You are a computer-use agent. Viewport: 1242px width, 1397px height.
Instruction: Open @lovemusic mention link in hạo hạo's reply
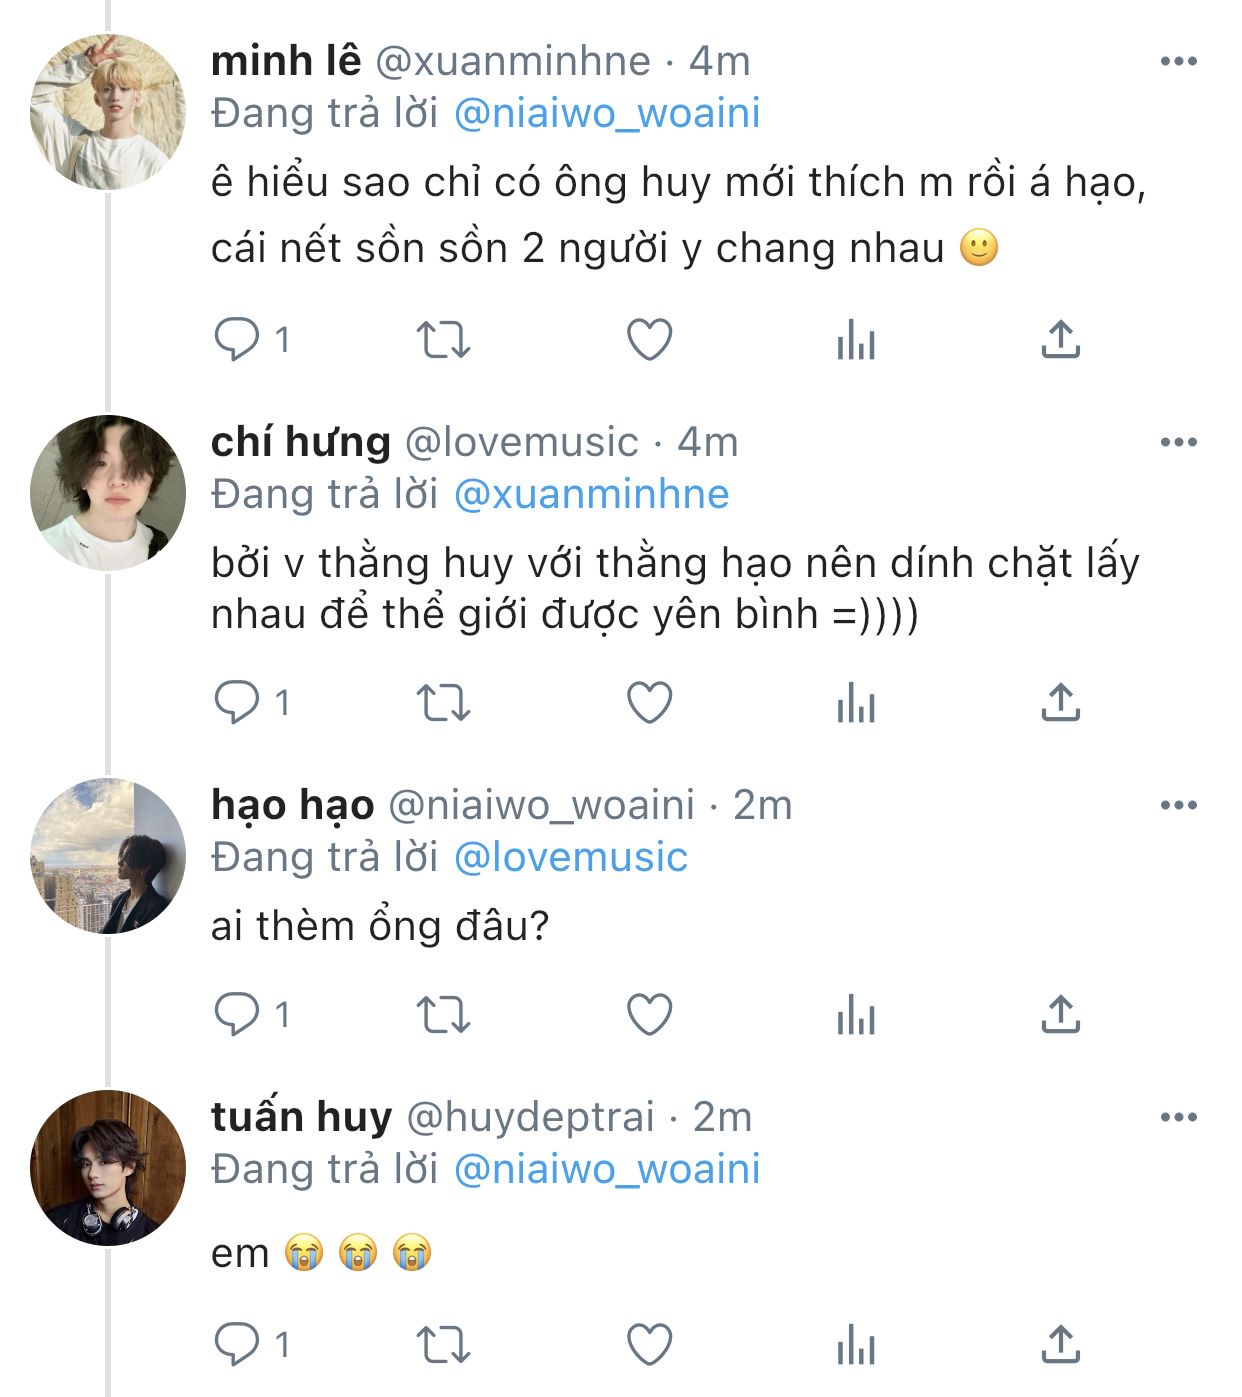pos(571,857)
